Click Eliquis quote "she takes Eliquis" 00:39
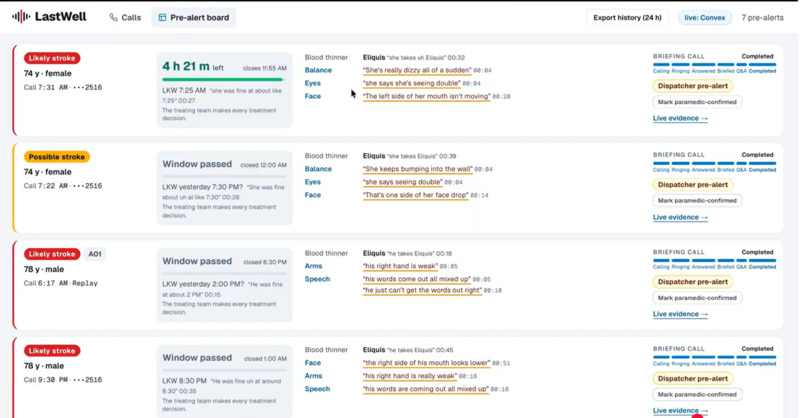This screenshot has width=806, height=418. point(410,156)
